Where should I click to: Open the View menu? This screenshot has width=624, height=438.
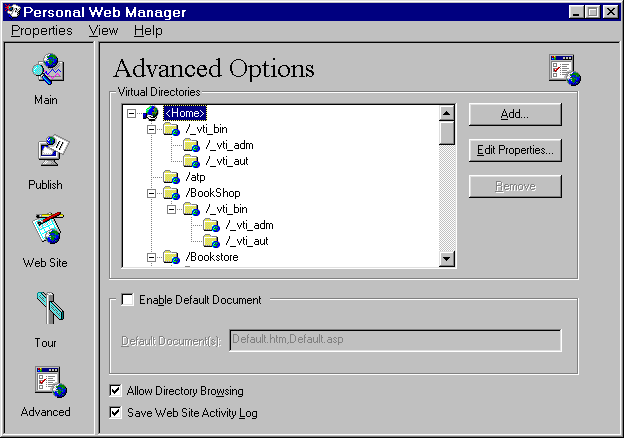(103, 31)
